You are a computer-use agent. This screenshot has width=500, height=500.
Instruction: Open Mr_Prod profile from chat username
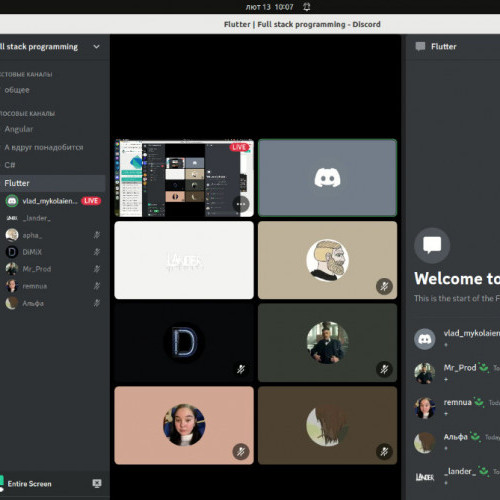(460, 368)
